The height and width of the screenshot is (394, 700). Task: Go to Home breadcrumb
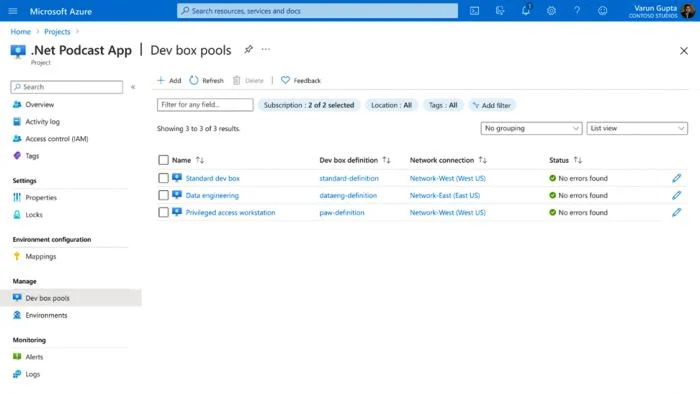point(21,31)
